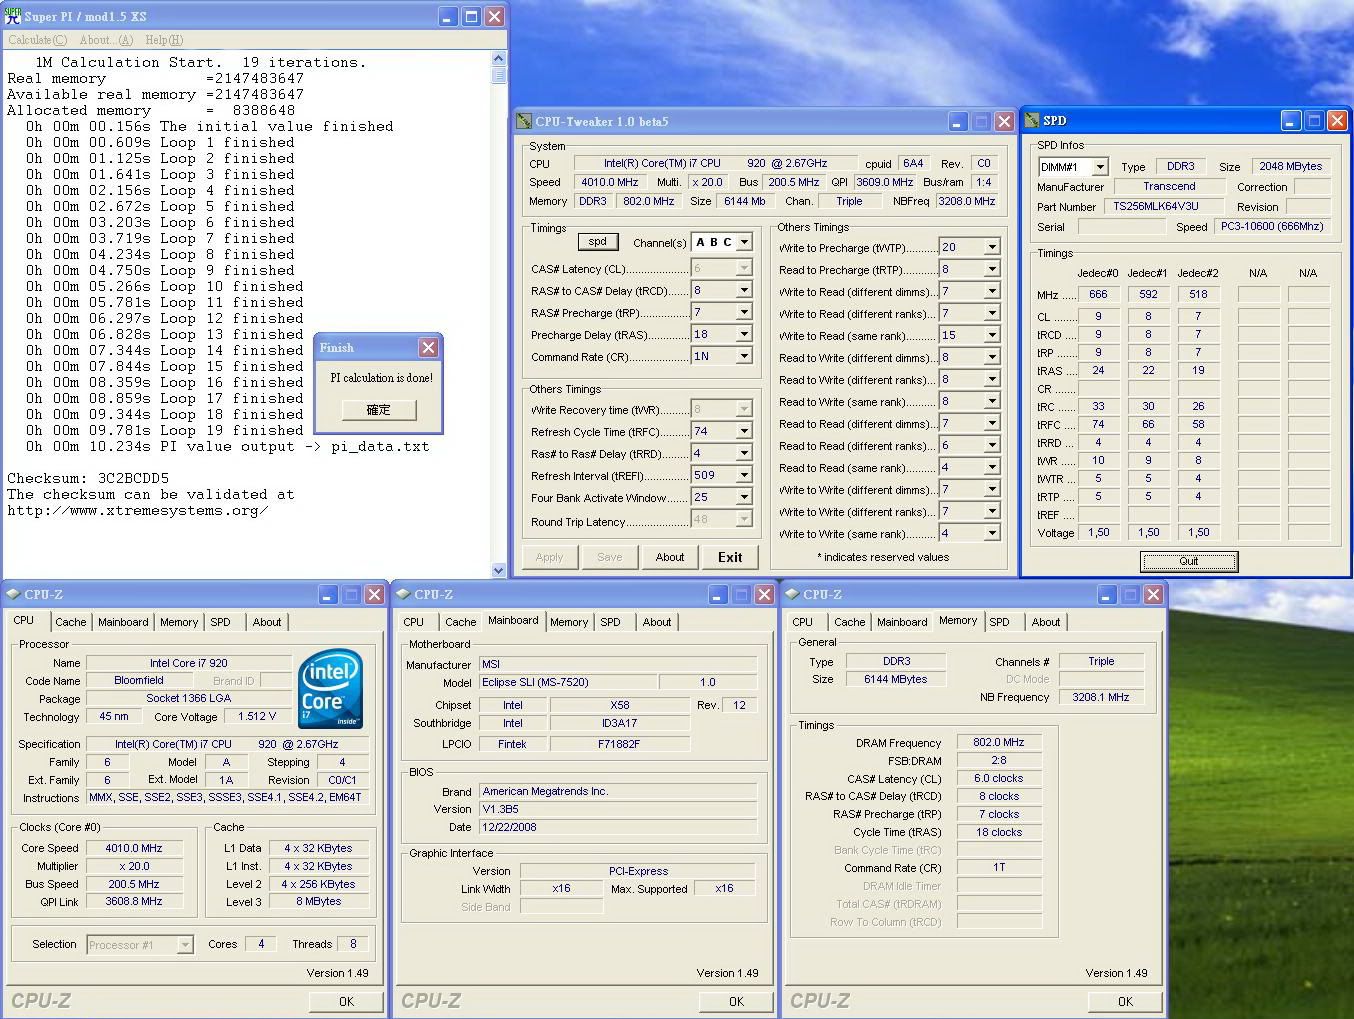Open the Channel(s) A B C dropdown
This screenshot has width=1354, height=1019.
coord(743,242)
